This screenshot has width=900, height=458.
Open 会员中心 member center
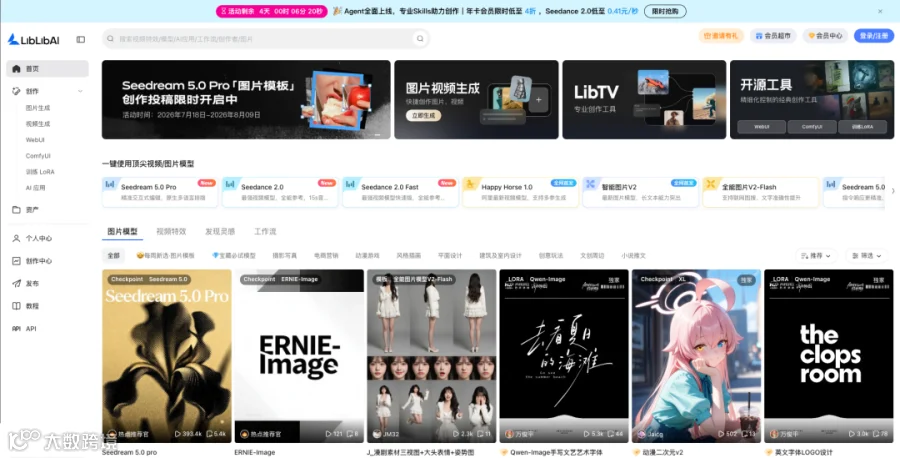pos(825,36)
